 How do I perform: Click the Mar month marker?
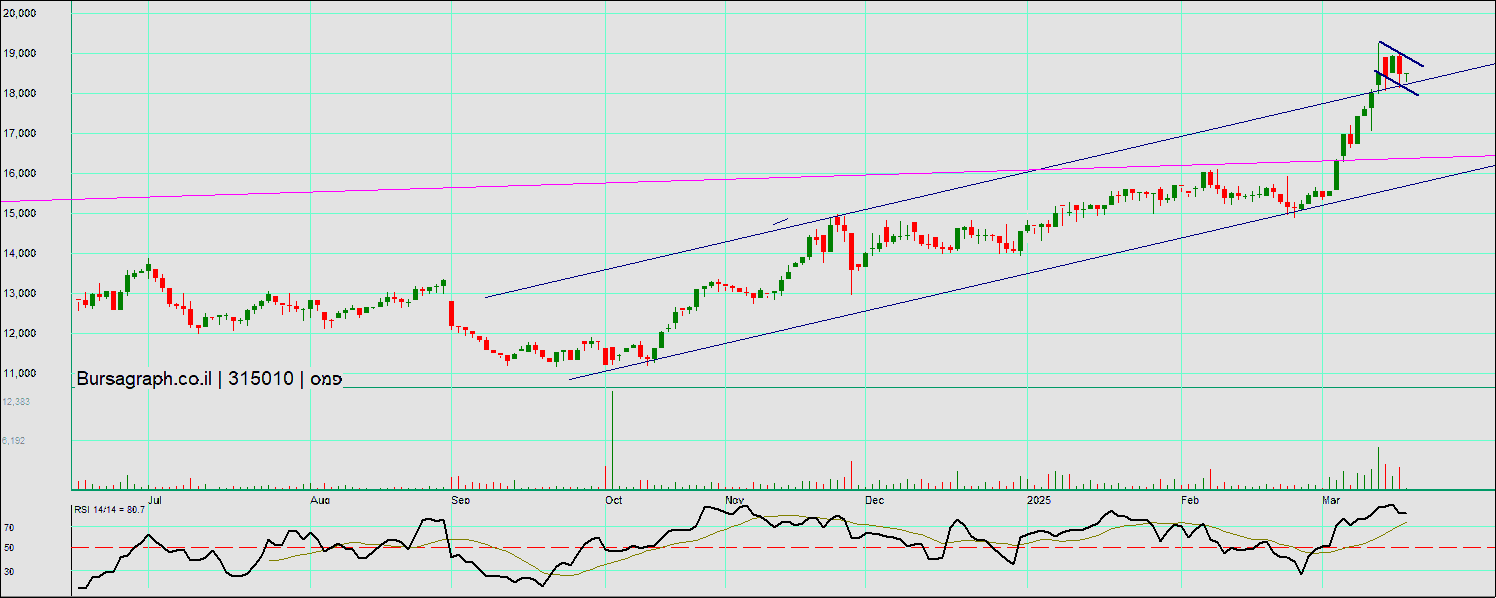tap(1331, 498)
